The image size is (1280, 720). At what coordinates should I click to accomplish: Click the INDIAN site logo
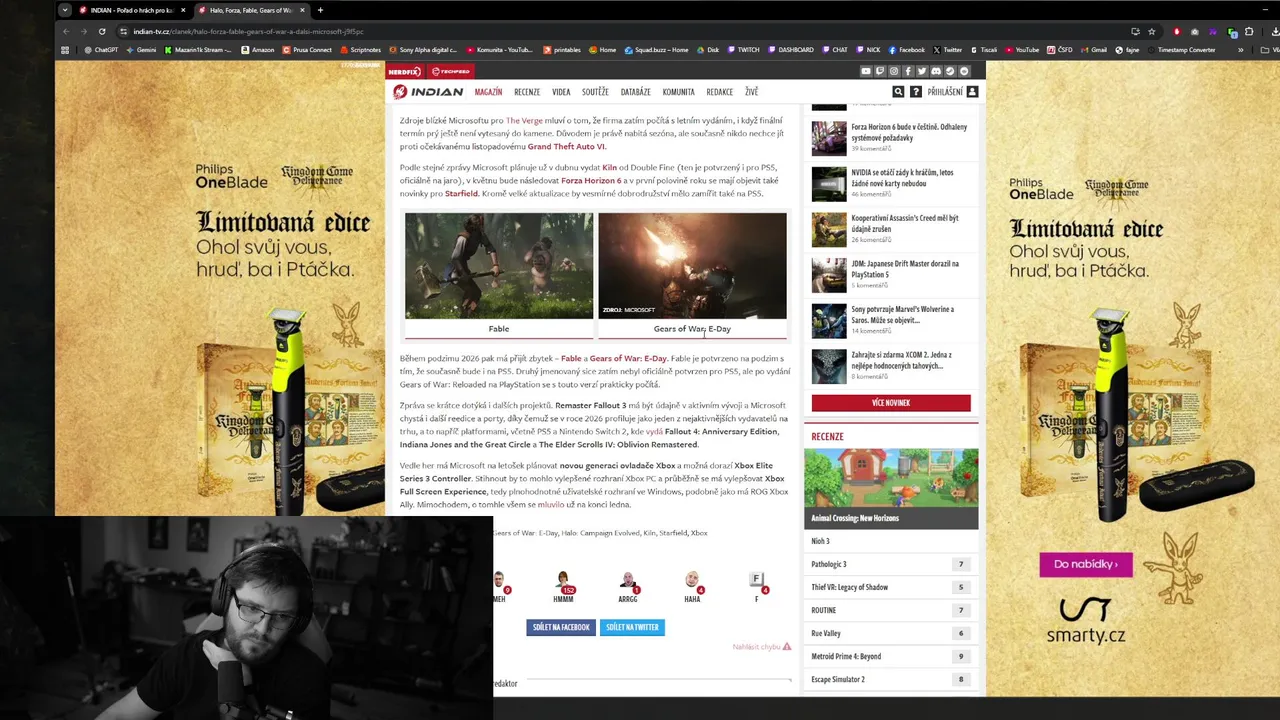click(428, 92)
